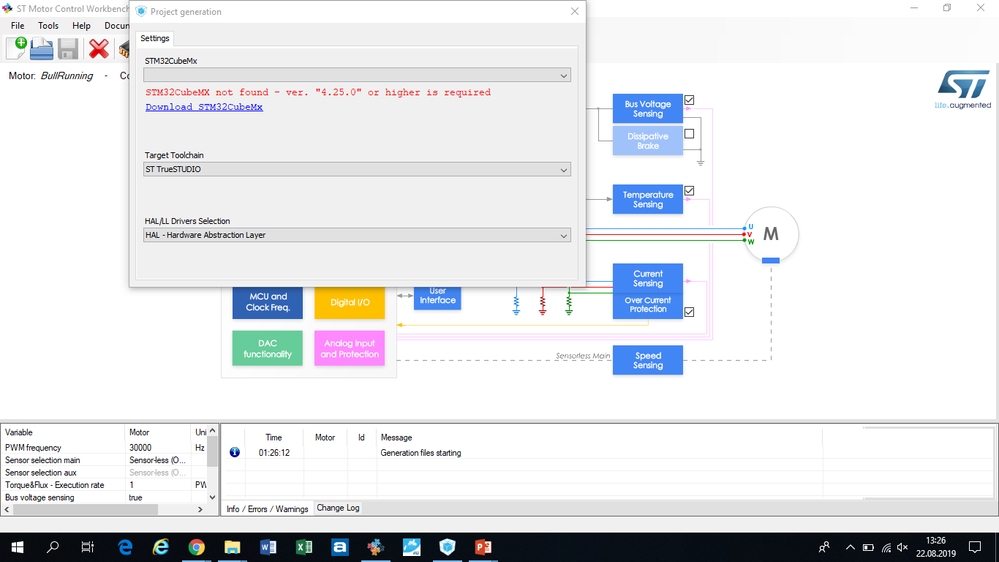Toggle the Temperature Sensing checkbox

(689, 191)
